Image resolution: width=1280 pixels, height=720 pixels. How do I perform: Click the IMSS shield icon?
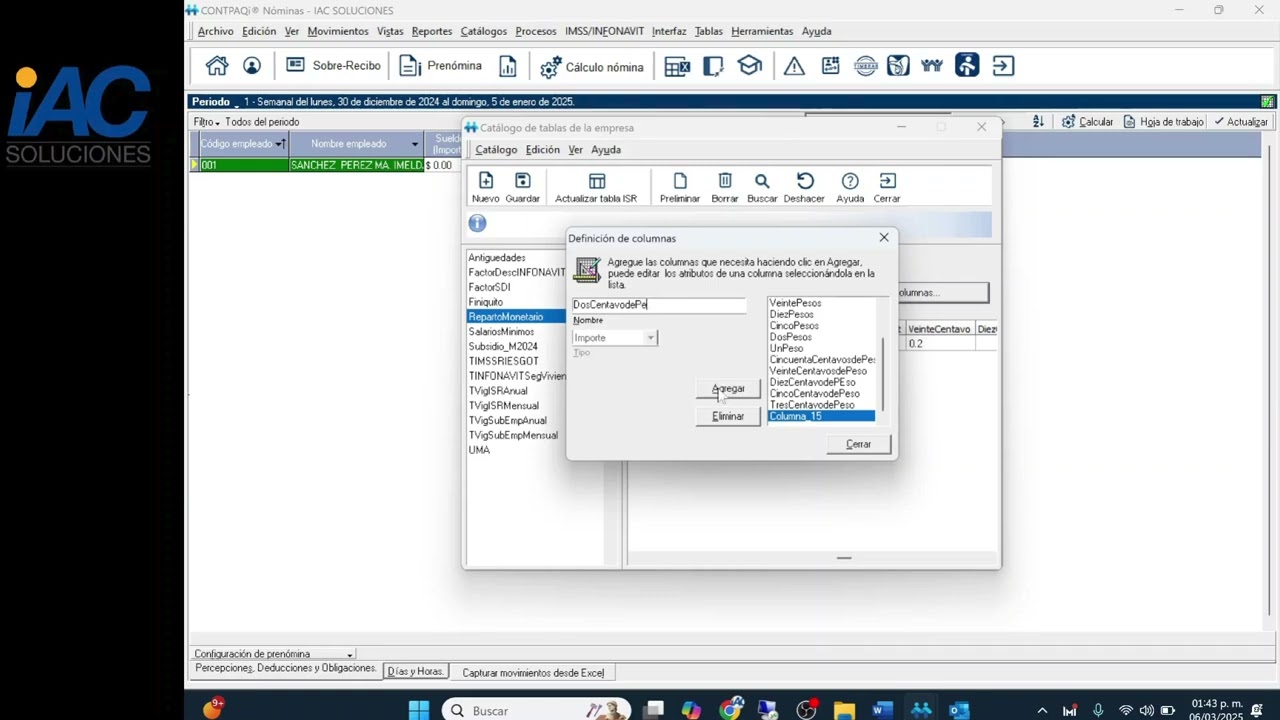tap(898, 66)
